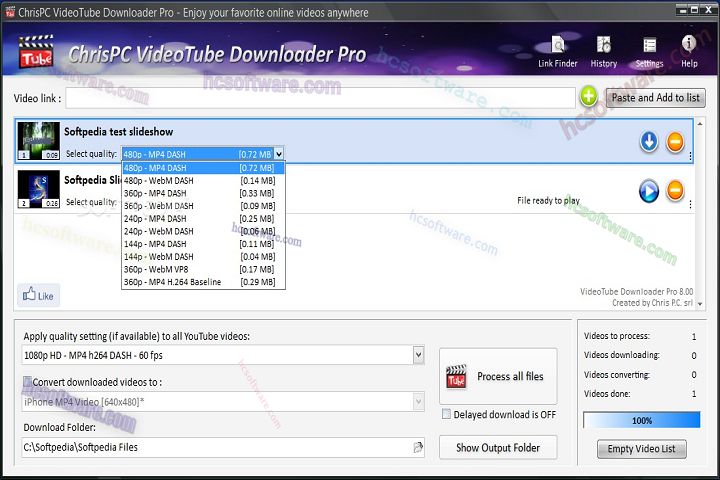The height and width of the screenshot is (480, 720).
Task: Click Videos done count
Action: 694,394
